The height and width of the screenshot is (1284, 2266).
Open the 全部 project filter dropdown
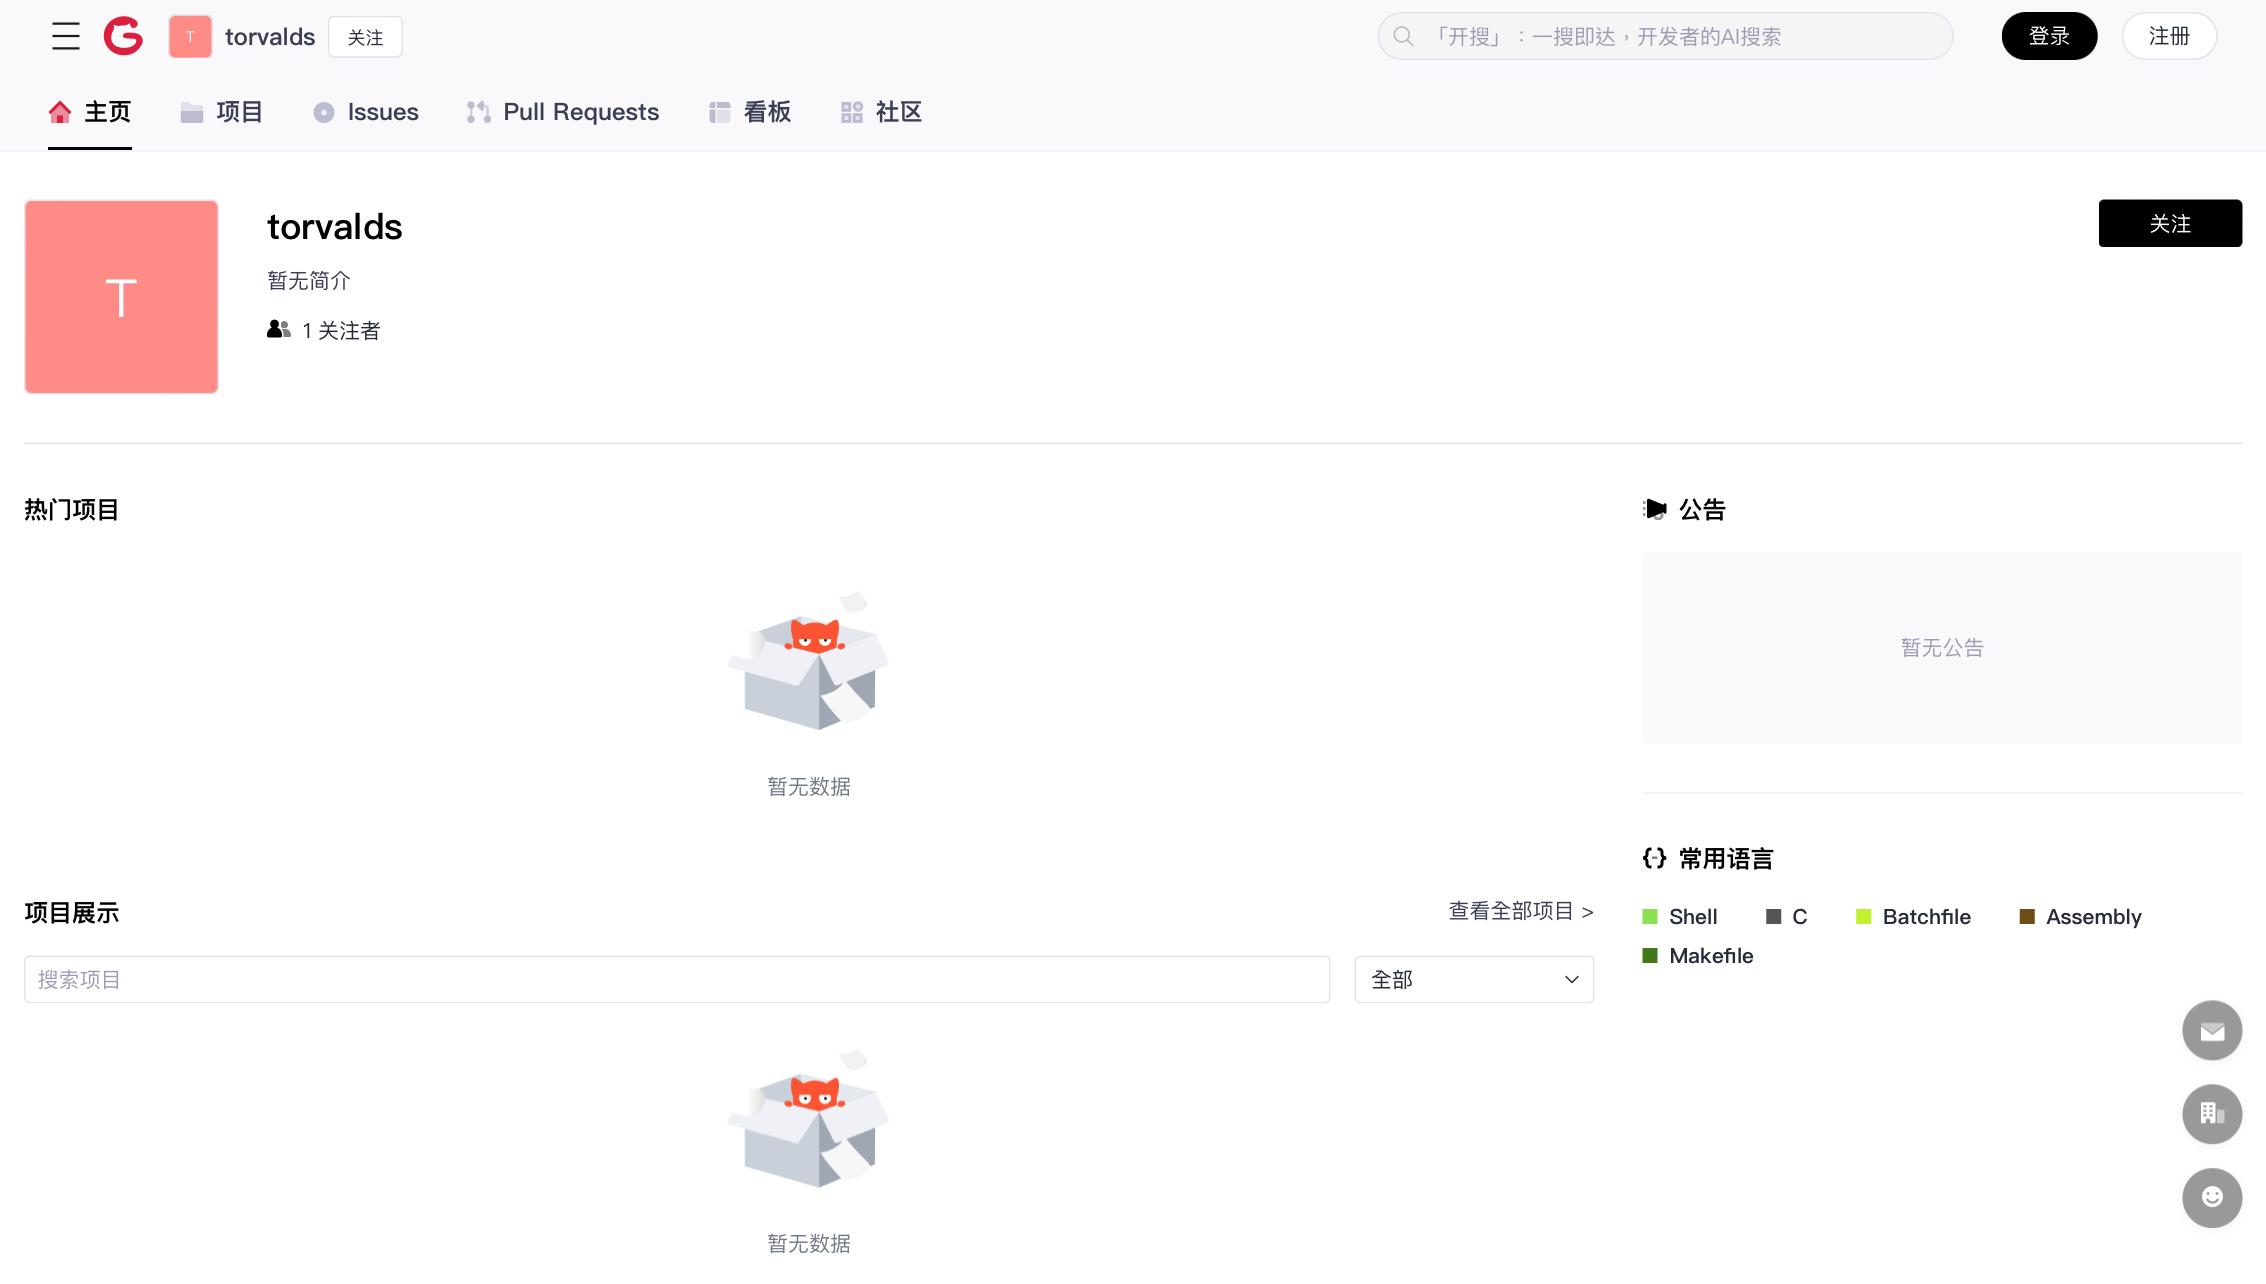(x=1473, y=979)
